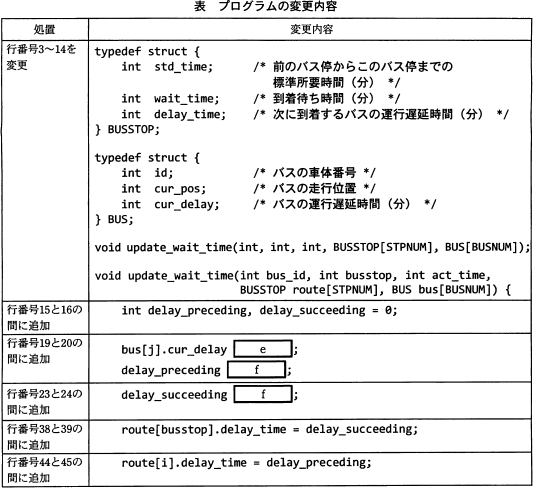Select the prototype line ending 'BUS[BUSNUM]);'
Screen dimensions: 533x488
tap(312, 247)
